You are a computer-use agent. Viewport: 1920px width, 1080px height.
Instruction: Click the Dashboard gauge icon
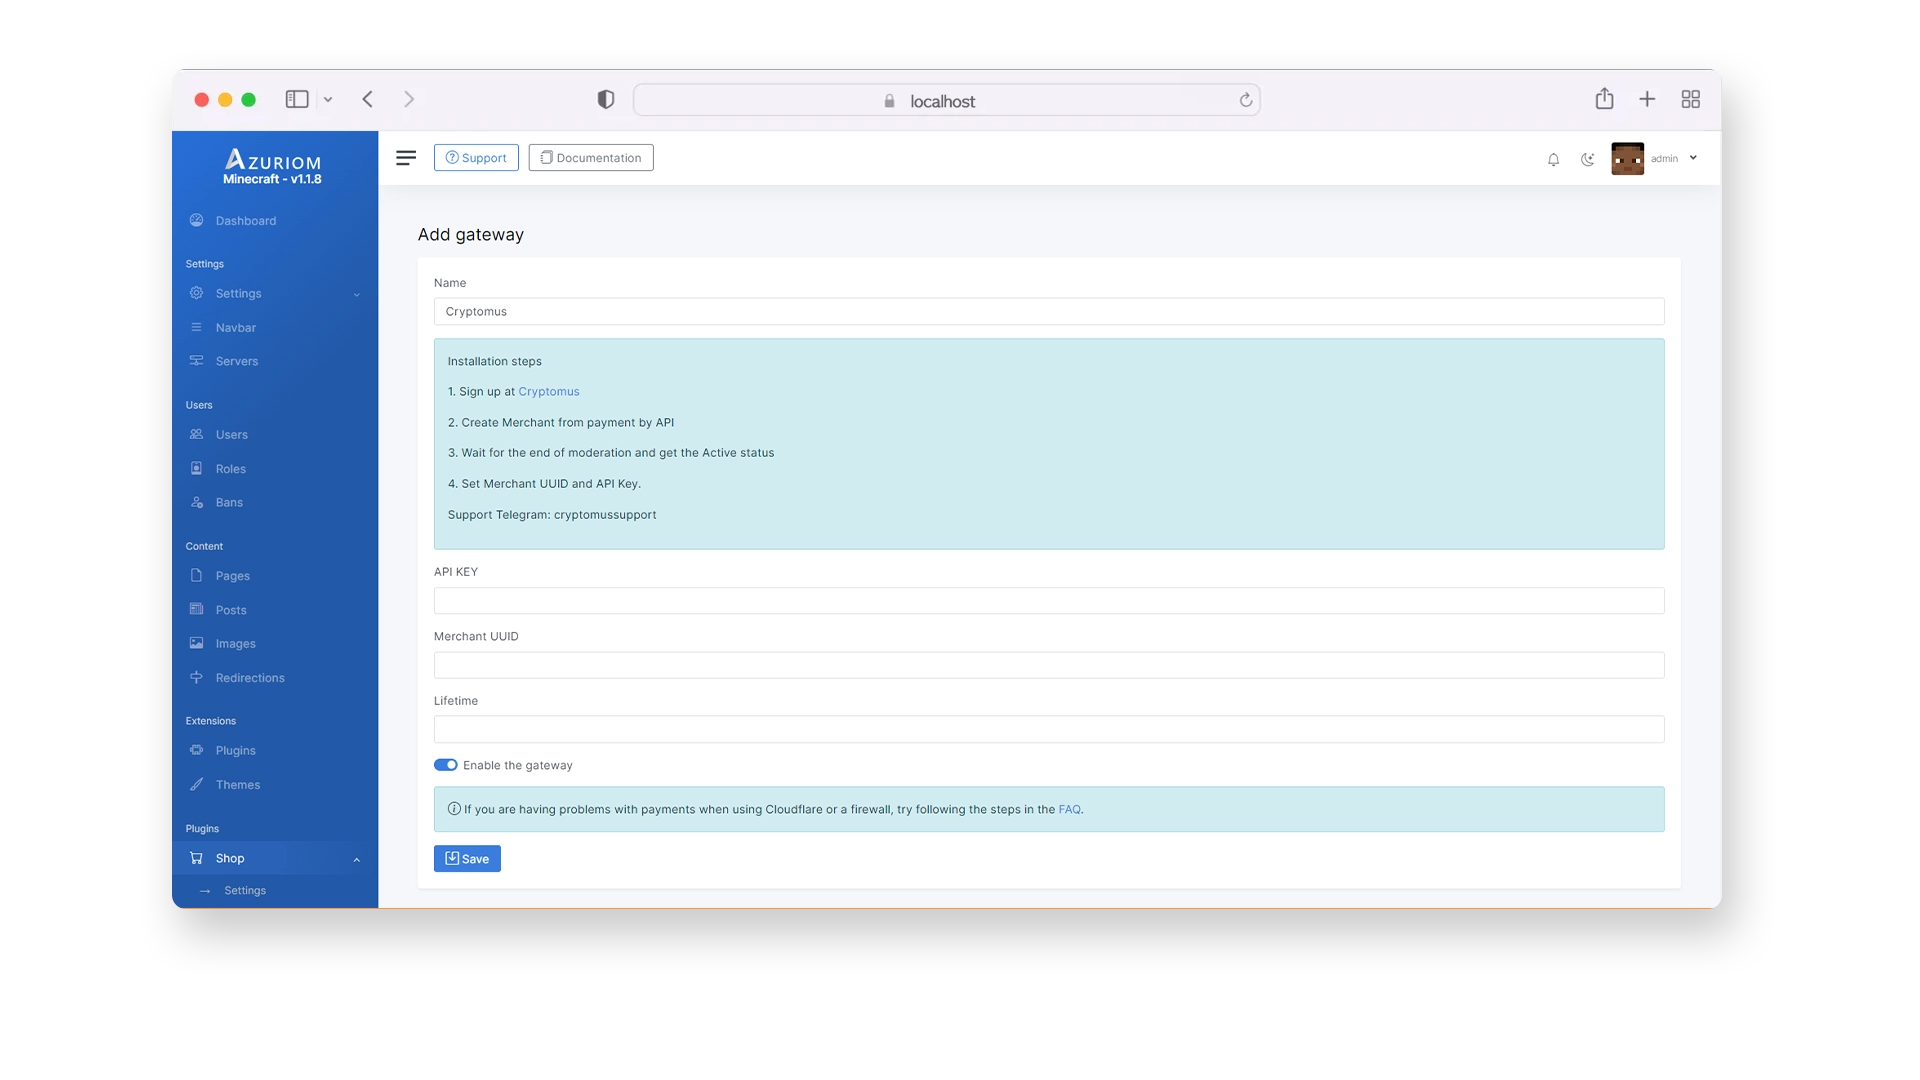coord(196,220)
